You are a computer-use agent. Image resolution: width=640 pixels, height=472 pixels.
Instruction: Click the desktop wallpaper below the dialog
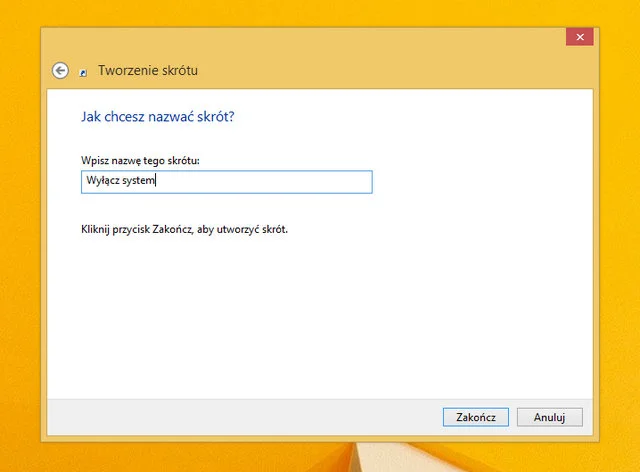[x=200, y=457]
